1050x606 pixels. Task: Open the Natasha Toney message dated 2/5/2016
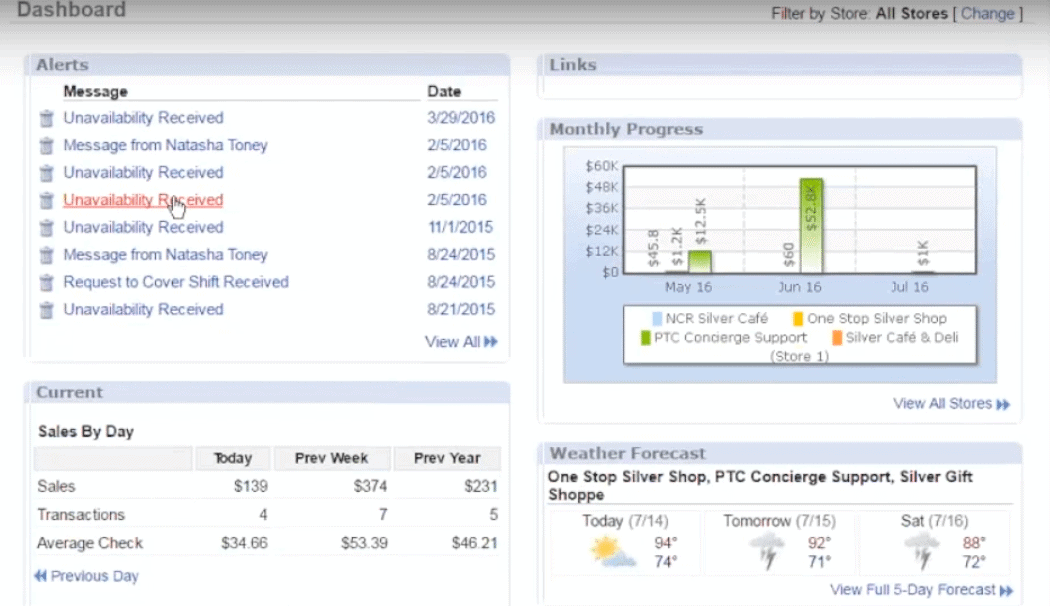(165, 145)
